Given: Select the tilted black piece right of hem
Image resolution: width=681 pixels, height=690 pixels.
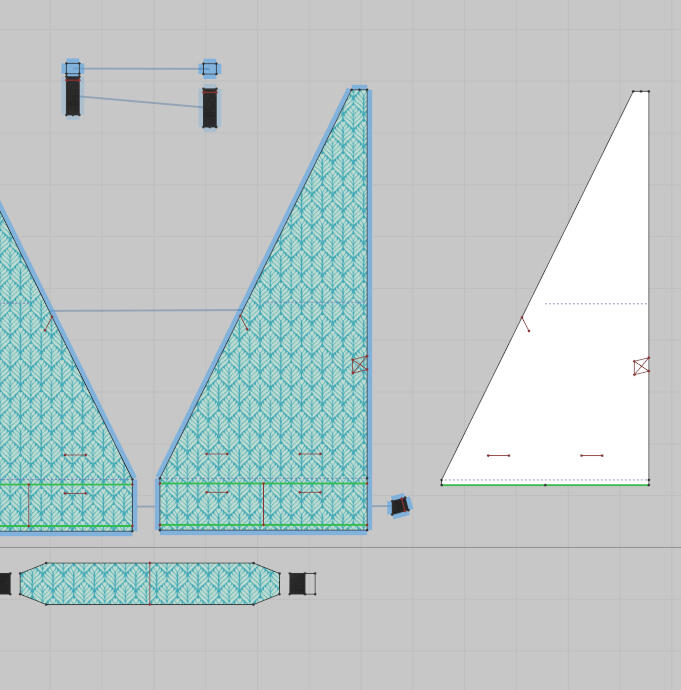Looking at the screenshot, I should coord(399,506).
